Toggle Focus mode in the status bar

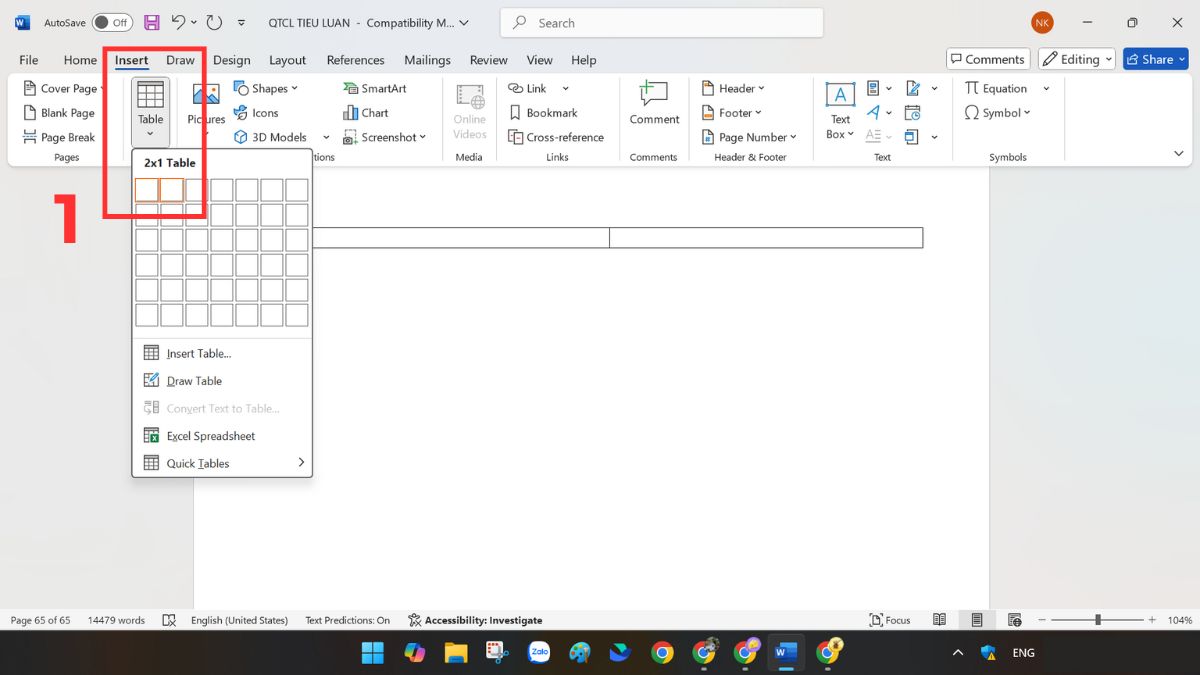890,620
